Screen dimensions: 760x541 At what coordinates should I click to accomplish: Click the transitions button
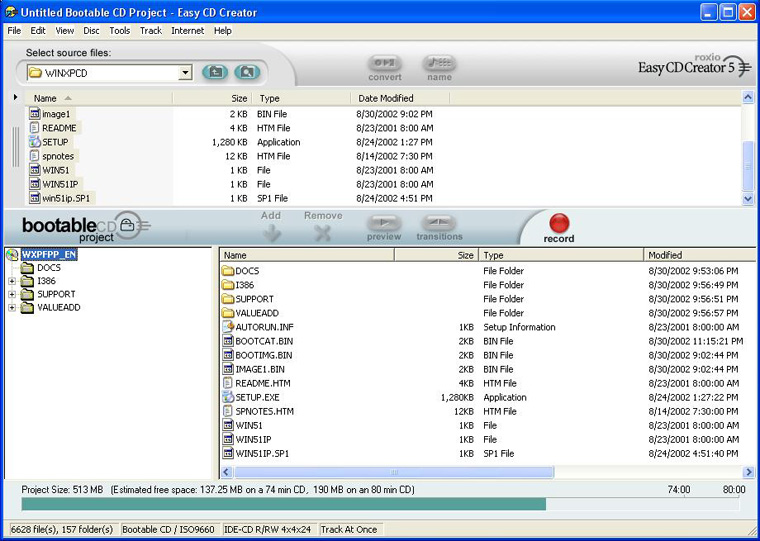coord(439,223)
